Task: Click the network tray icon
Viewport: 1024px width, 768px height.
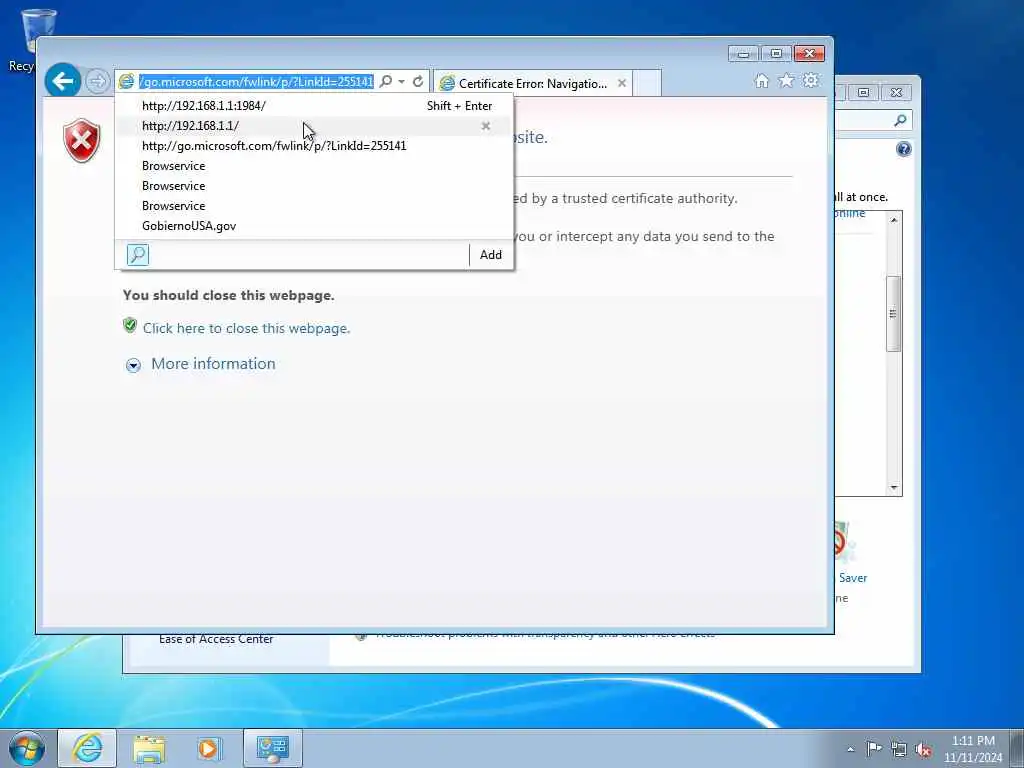Action: 899,749
